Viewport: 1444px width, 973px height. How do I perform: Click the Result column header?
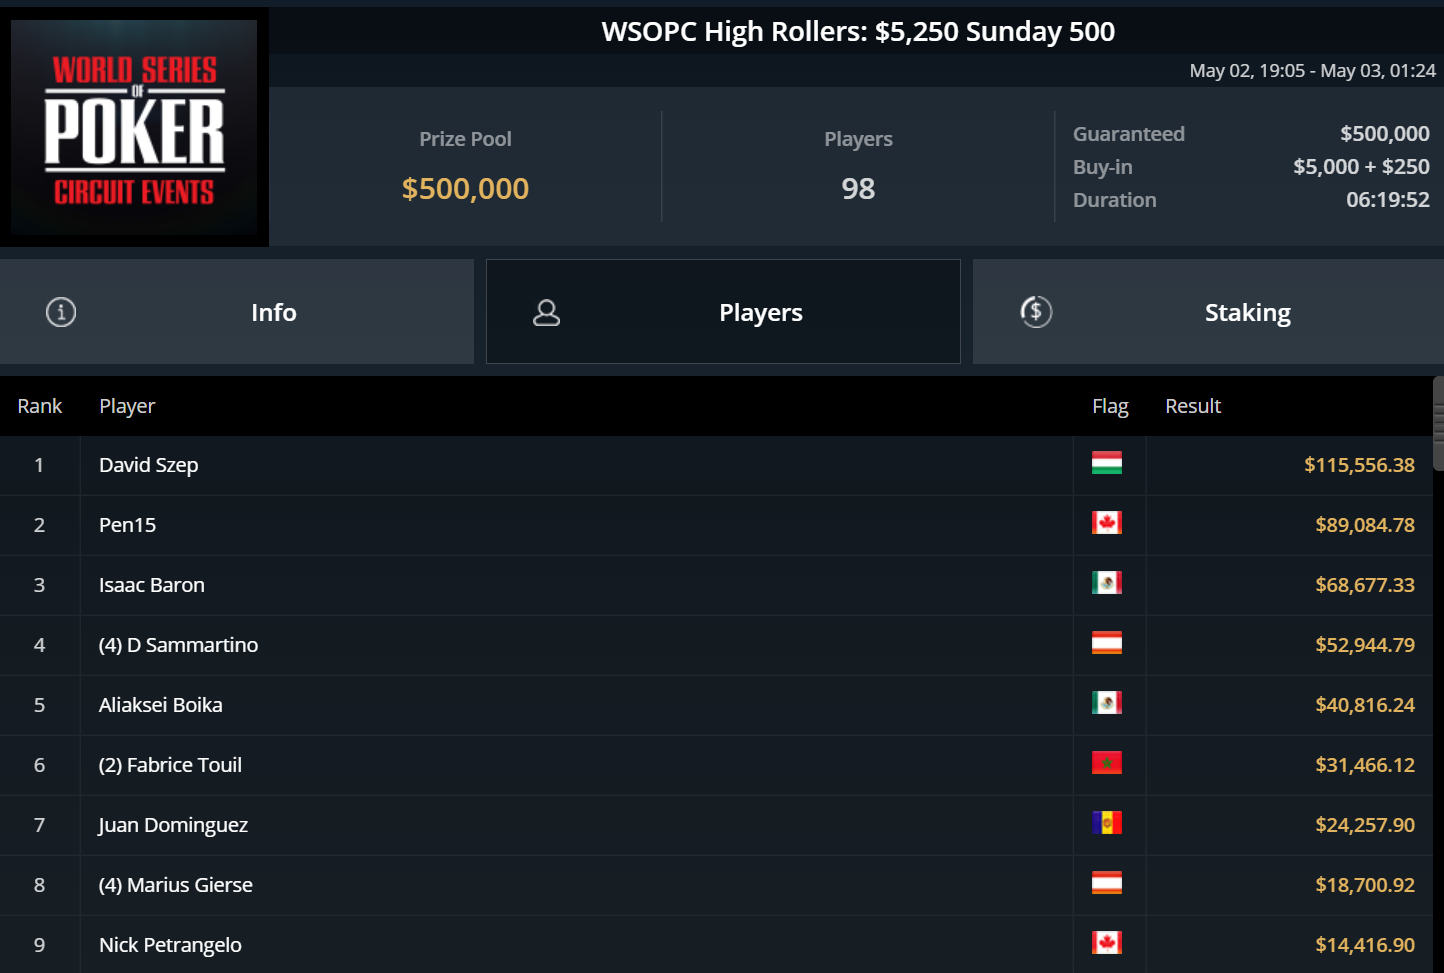[x=1193, y=406]
